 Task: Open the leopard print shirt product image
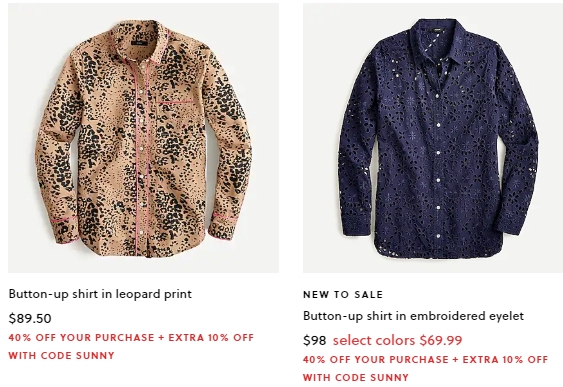(x=143, y=138)
